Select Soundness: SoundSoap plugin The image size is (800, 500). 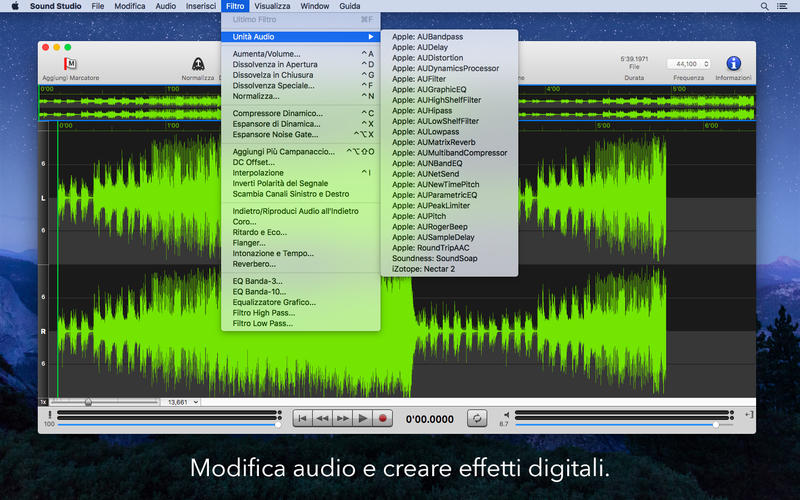(449, 258)
